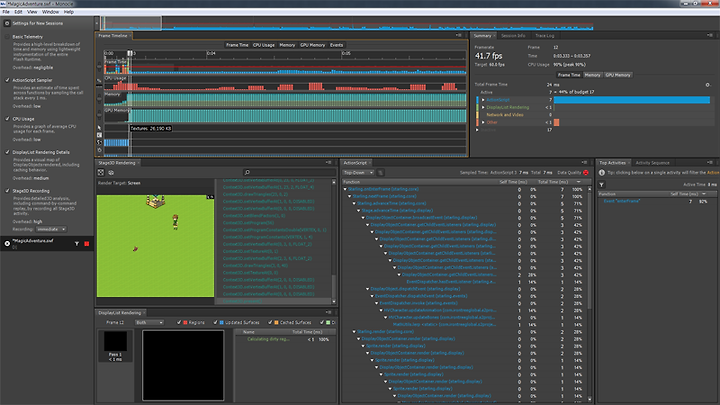Expand the ActionScript row in Summary
Image resolution: width=720 pixels, height=405 pixels.
[x=483, y=100]
